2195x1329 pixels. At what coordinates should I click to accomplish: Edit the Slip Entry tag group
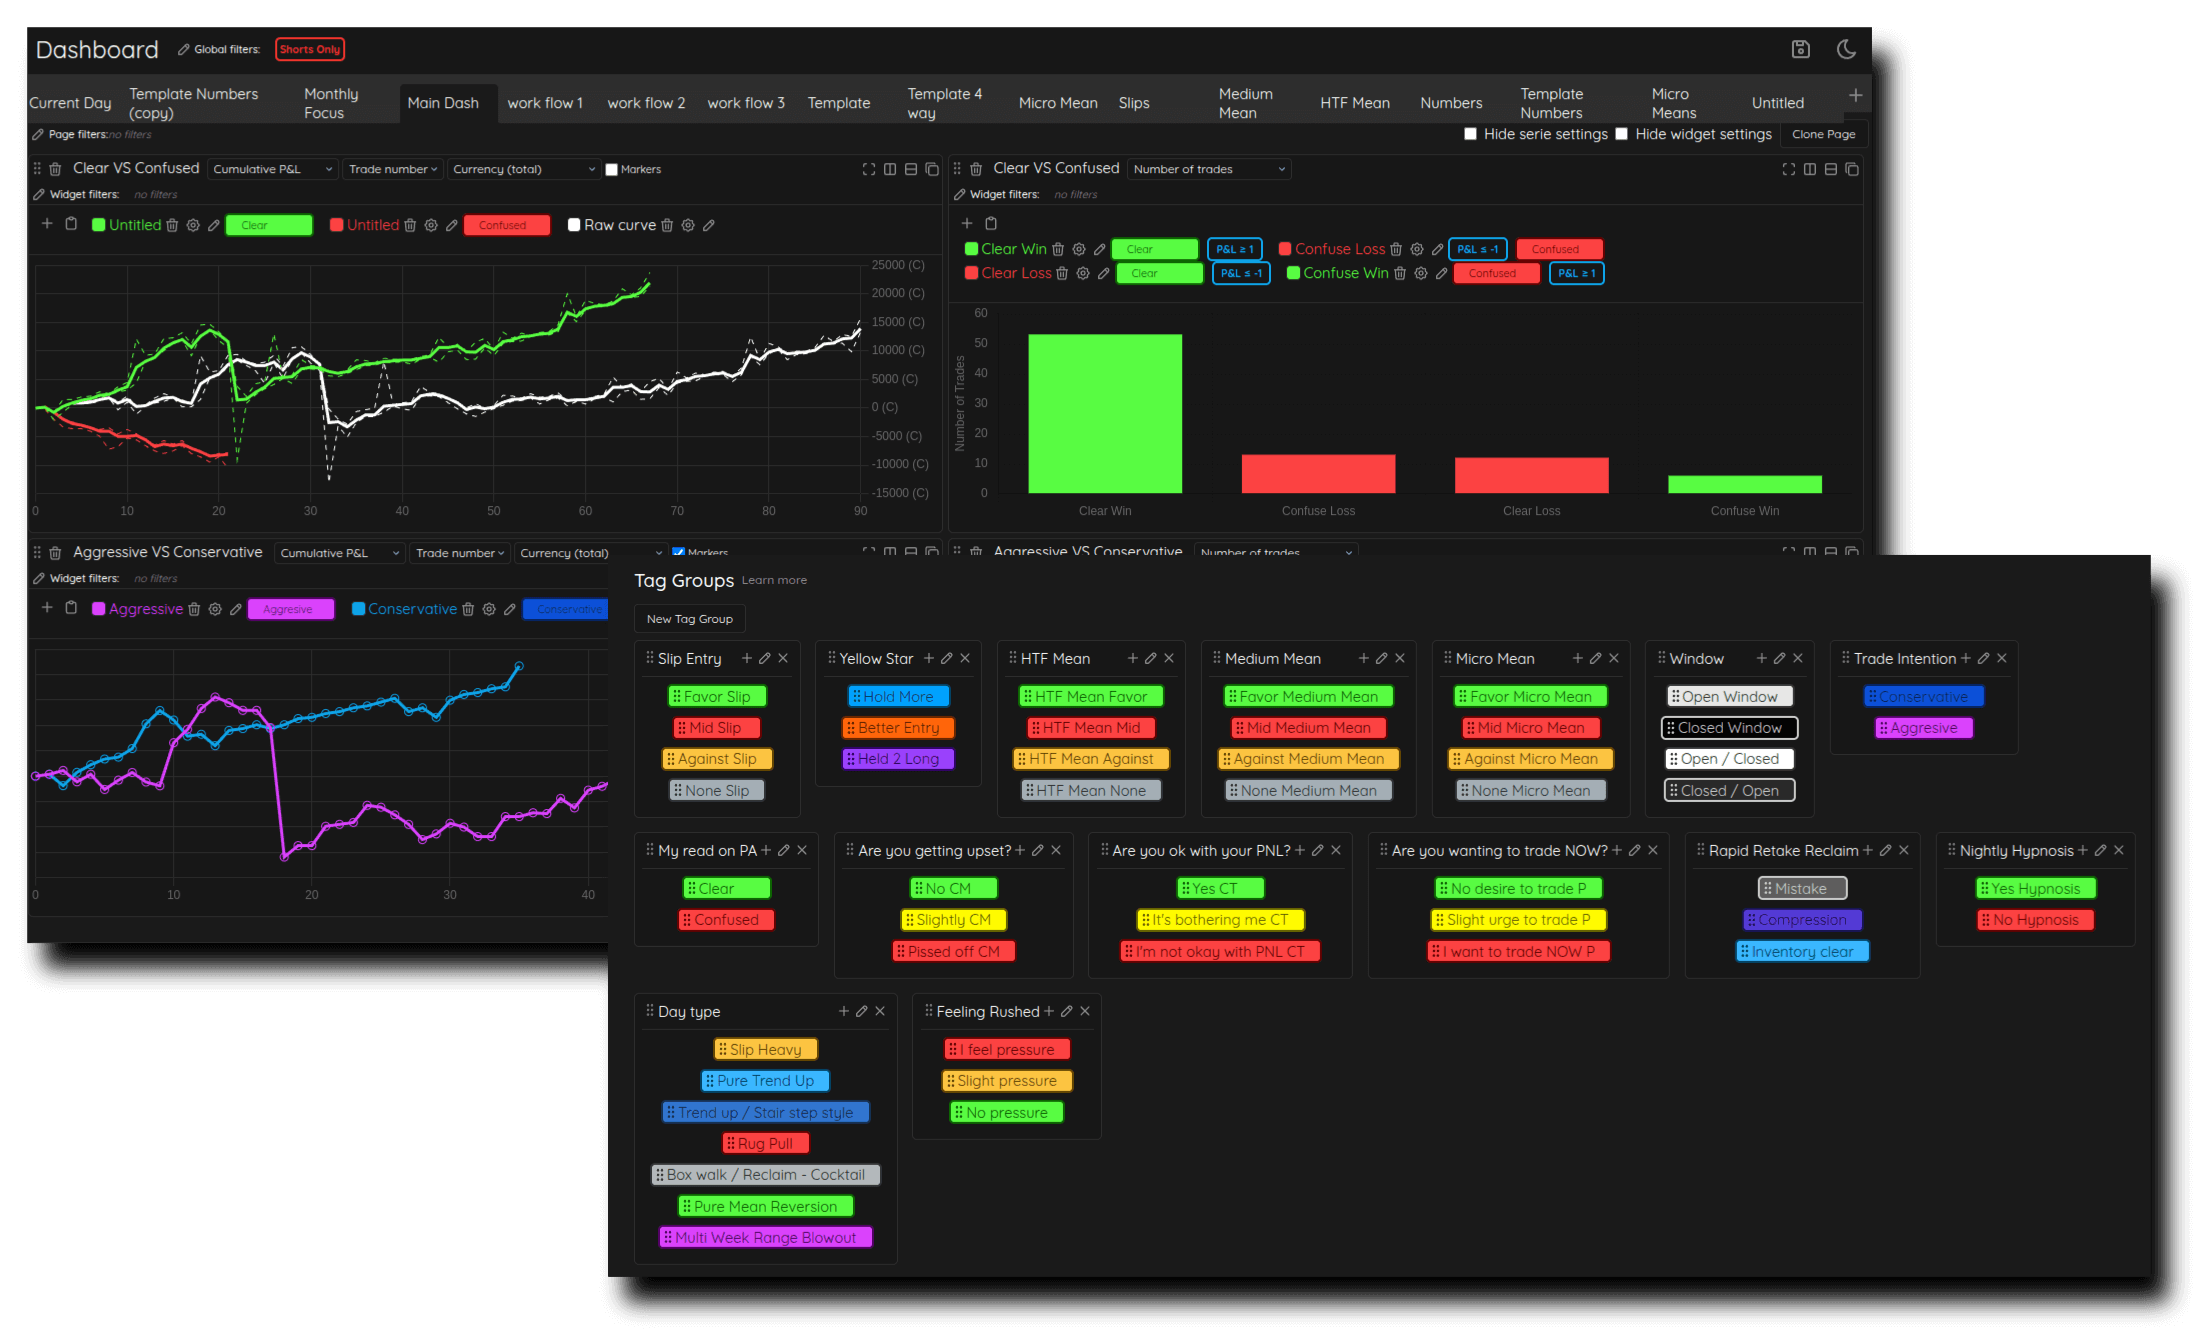(x=765, y=658)
